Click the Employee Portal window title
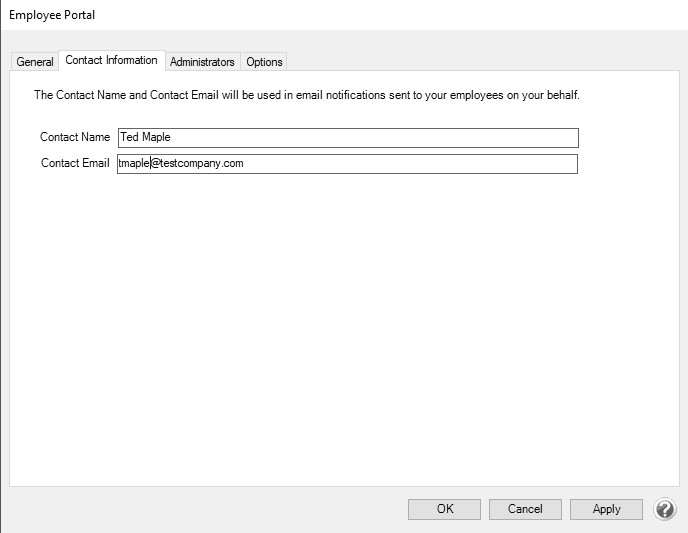This screenshot has width=688, height=533. (52, 15)
